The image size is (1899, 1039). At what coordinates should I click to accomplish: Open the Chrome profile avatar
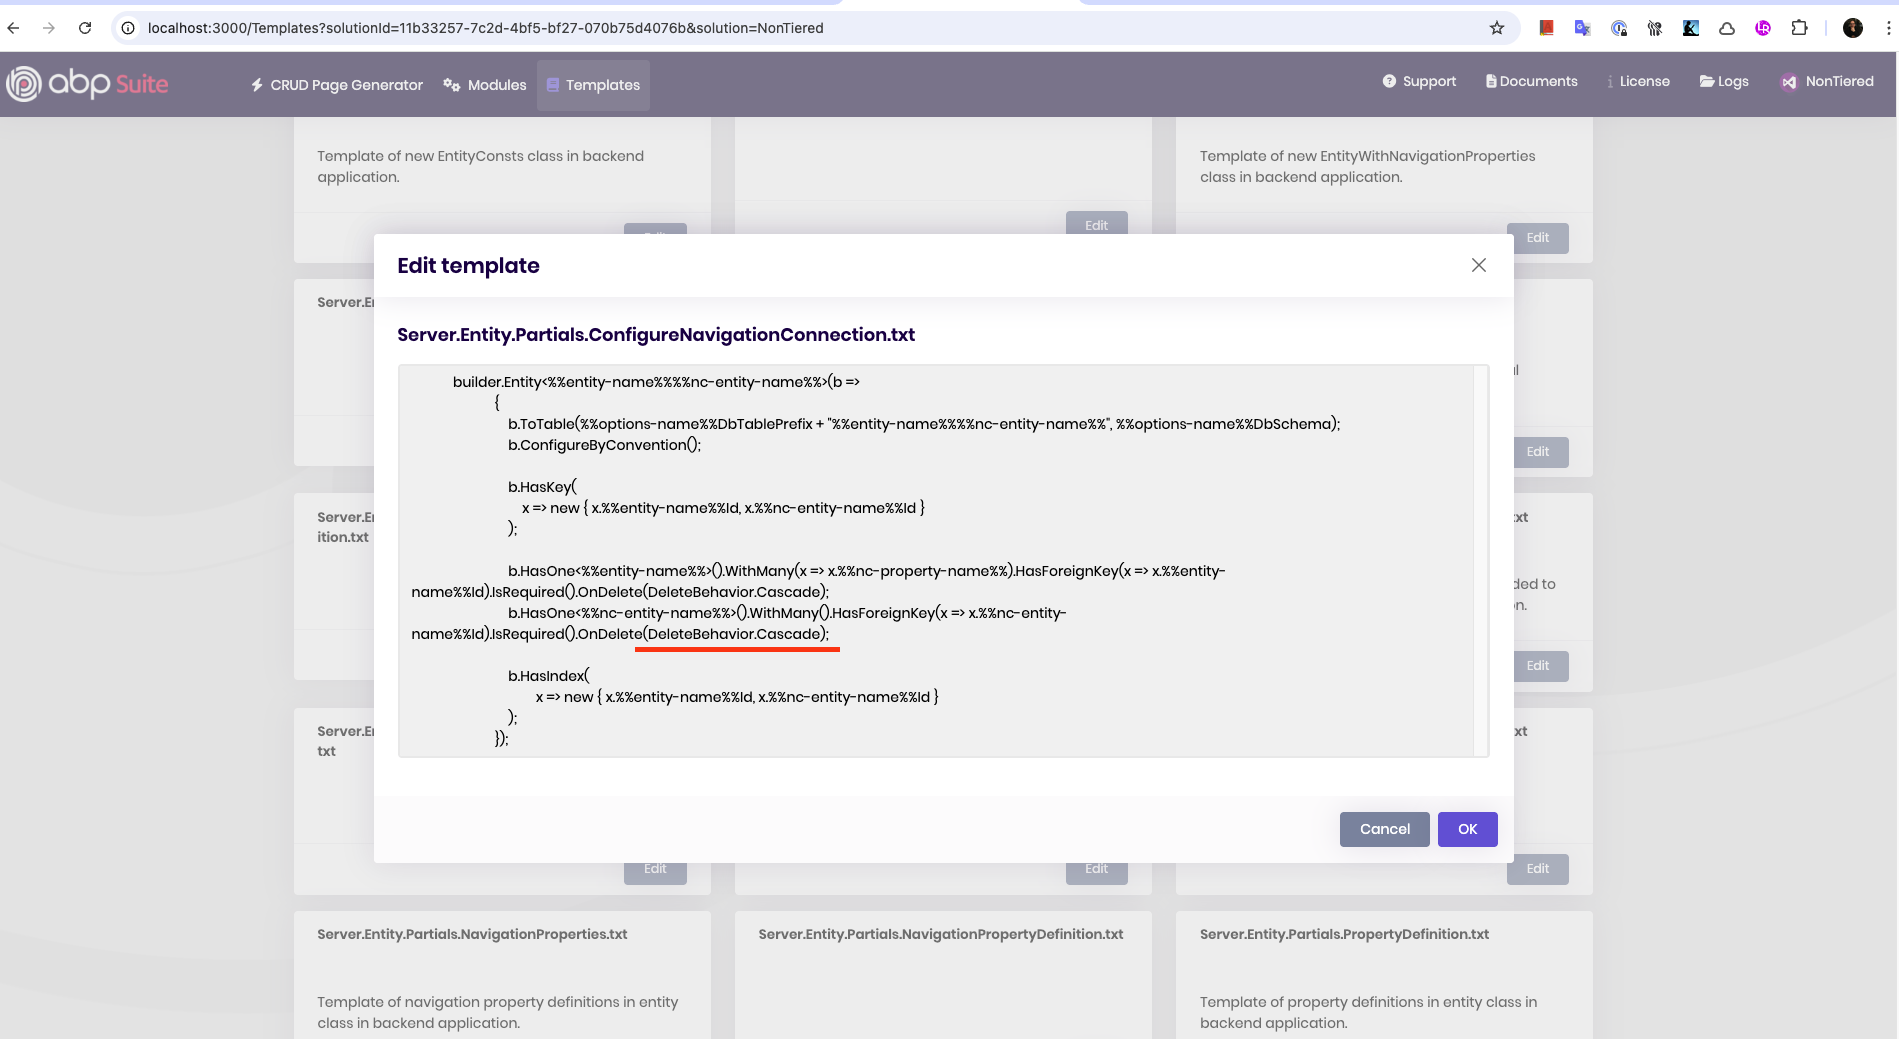pos(1852,28)
